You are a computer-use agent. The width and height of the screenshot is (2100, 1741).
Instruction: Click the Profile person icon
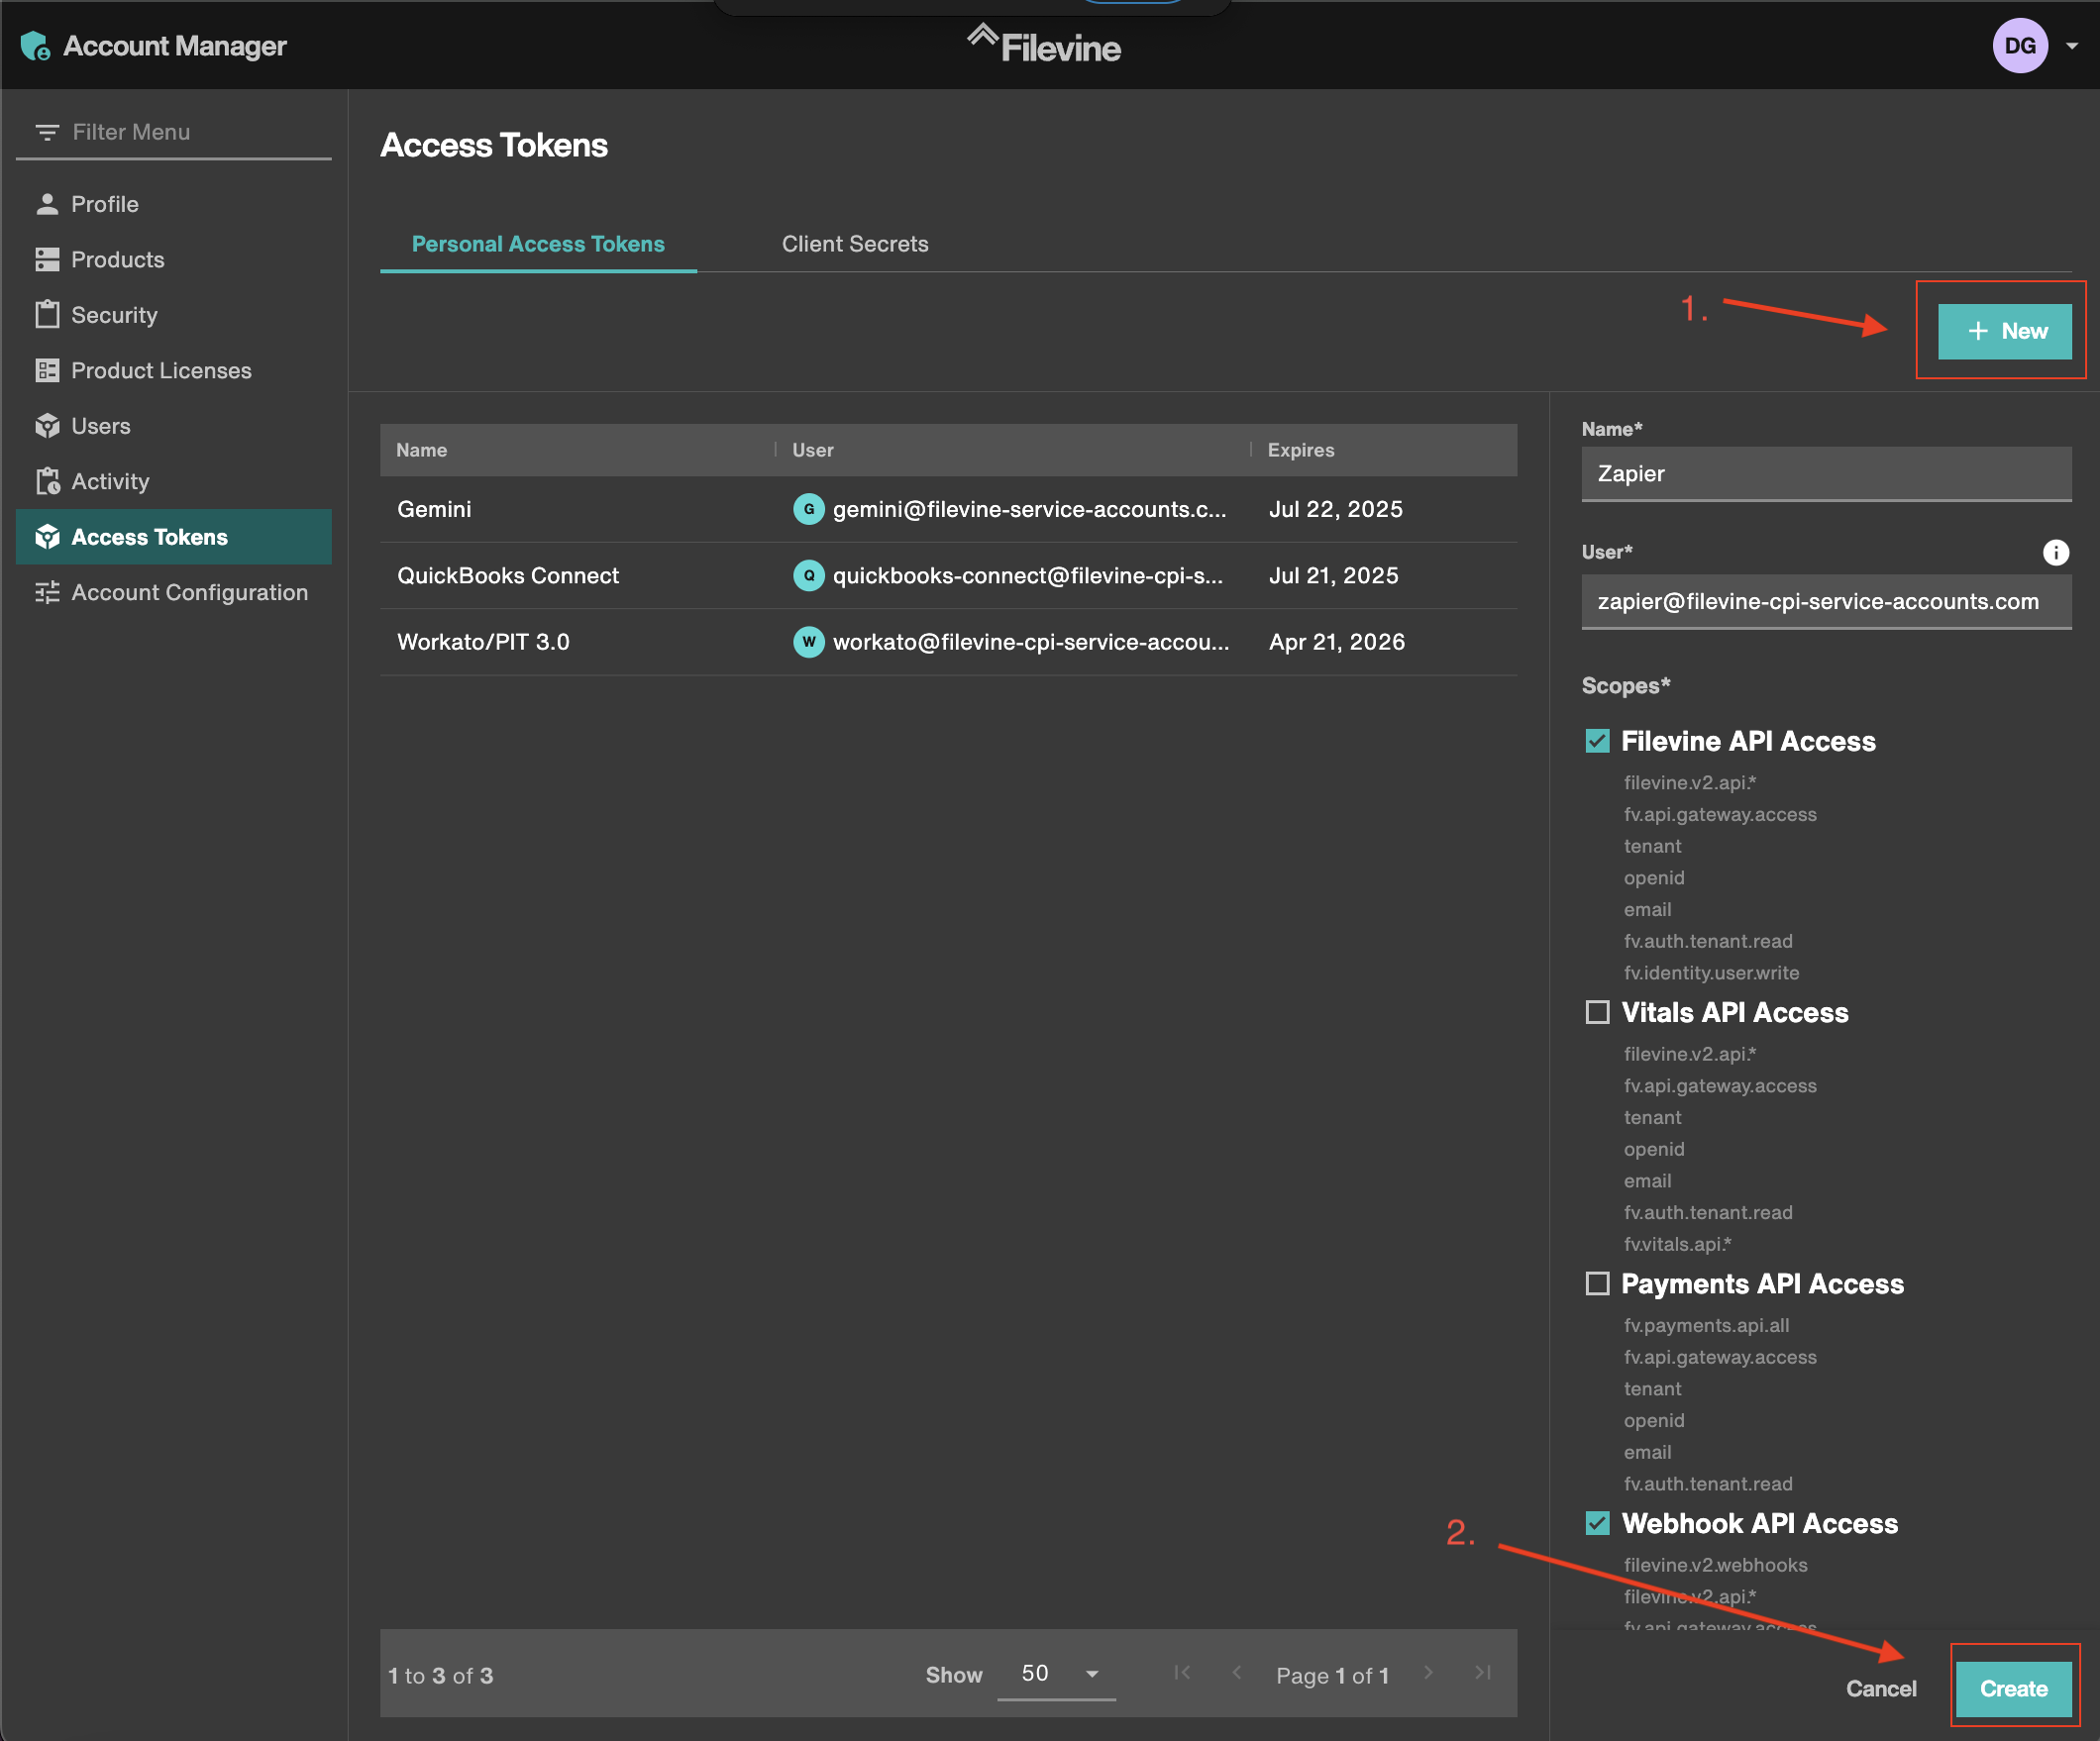47,204
